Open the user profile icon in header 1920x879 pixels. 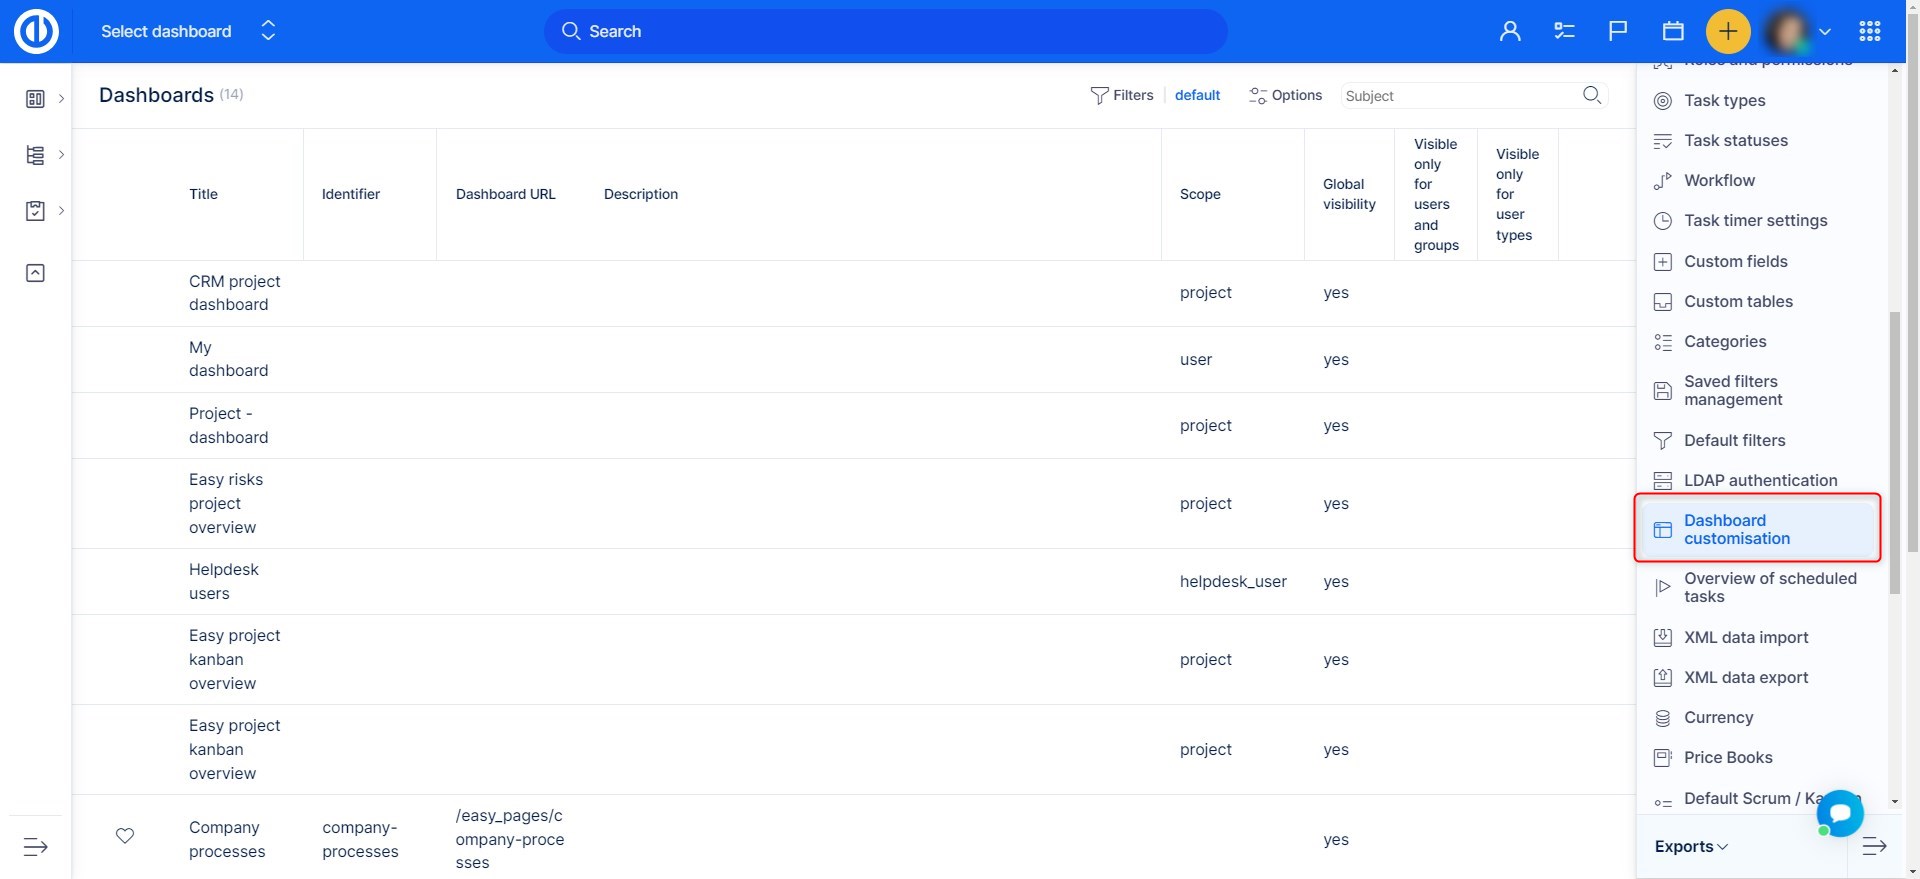point(1510,31)
